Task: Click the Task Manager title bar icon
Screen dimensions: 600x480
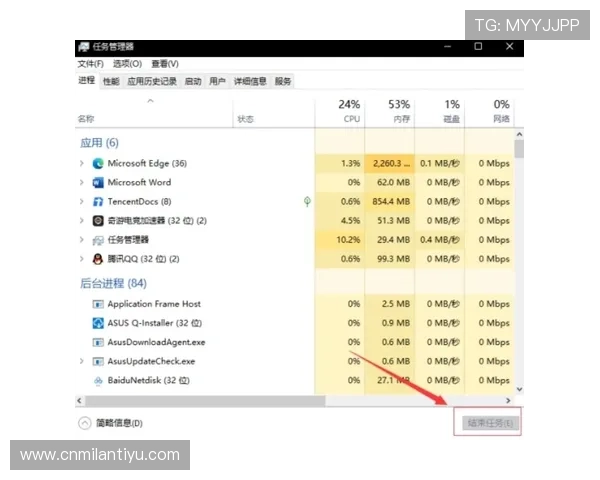Action: click(84, 47)
